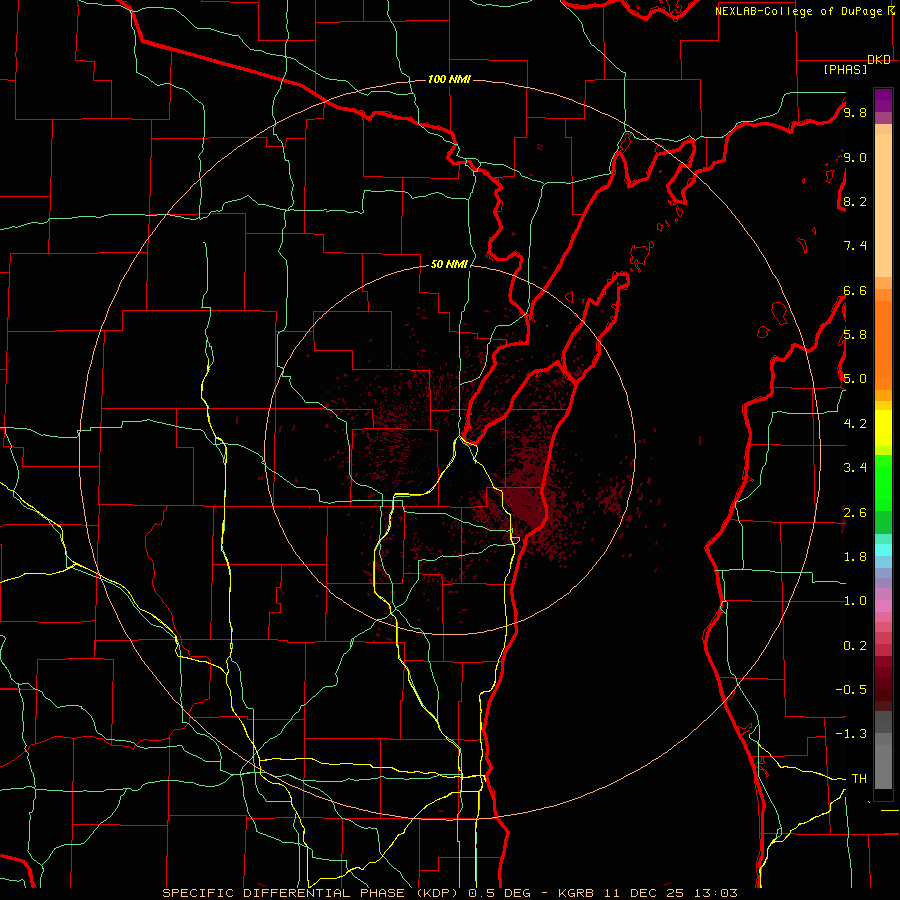Select the 5.0 legend value

click(855, 379)
